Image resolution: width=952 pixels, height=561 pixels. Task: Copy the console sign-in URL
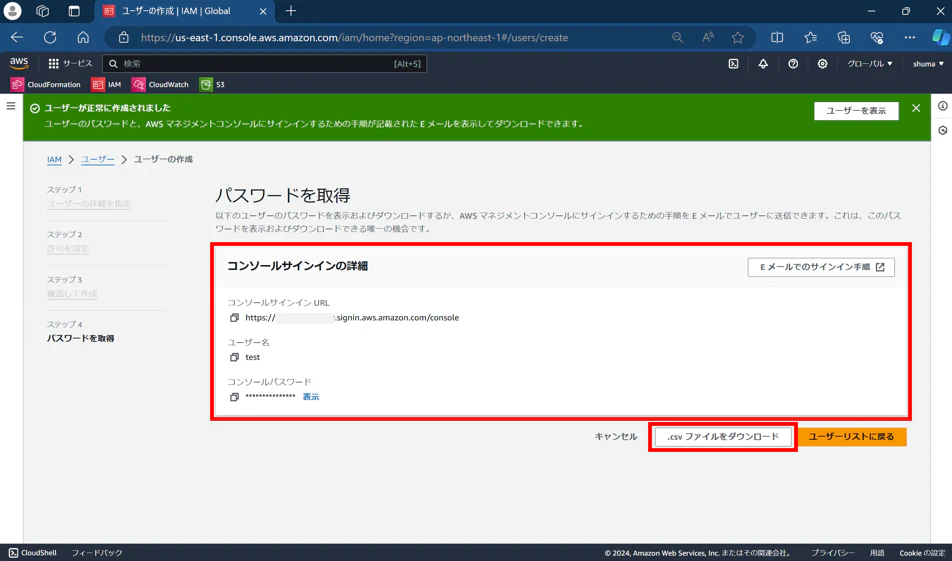(x=234, y=318)
